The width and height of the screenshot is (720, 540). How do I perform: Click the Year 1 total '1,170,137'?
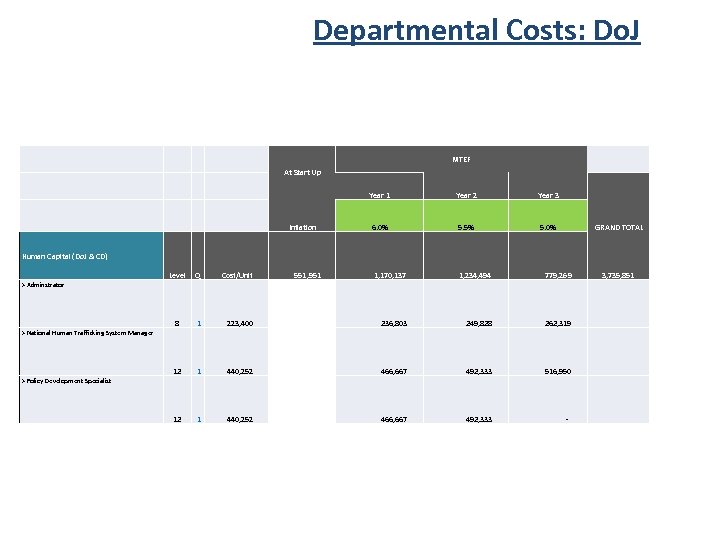tap(390, 276)
